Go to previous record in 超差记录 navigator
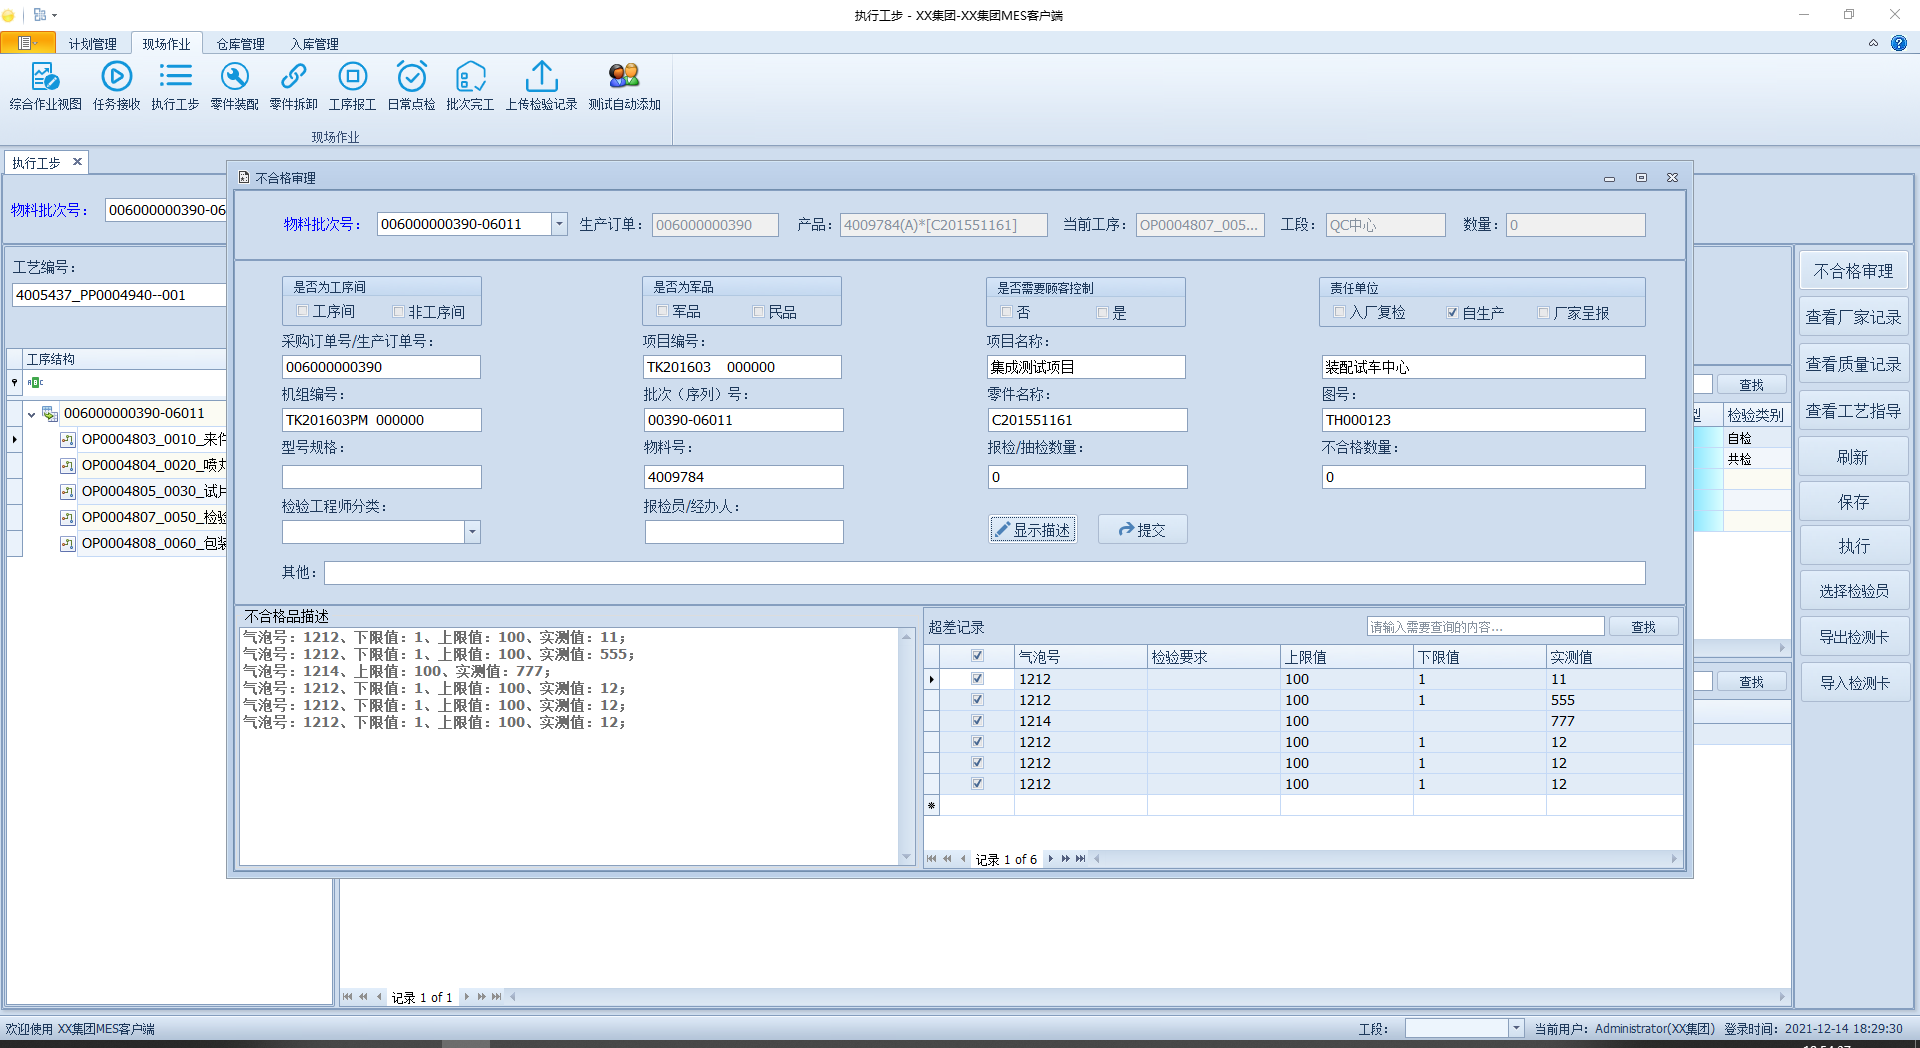 tap(963, 859)
